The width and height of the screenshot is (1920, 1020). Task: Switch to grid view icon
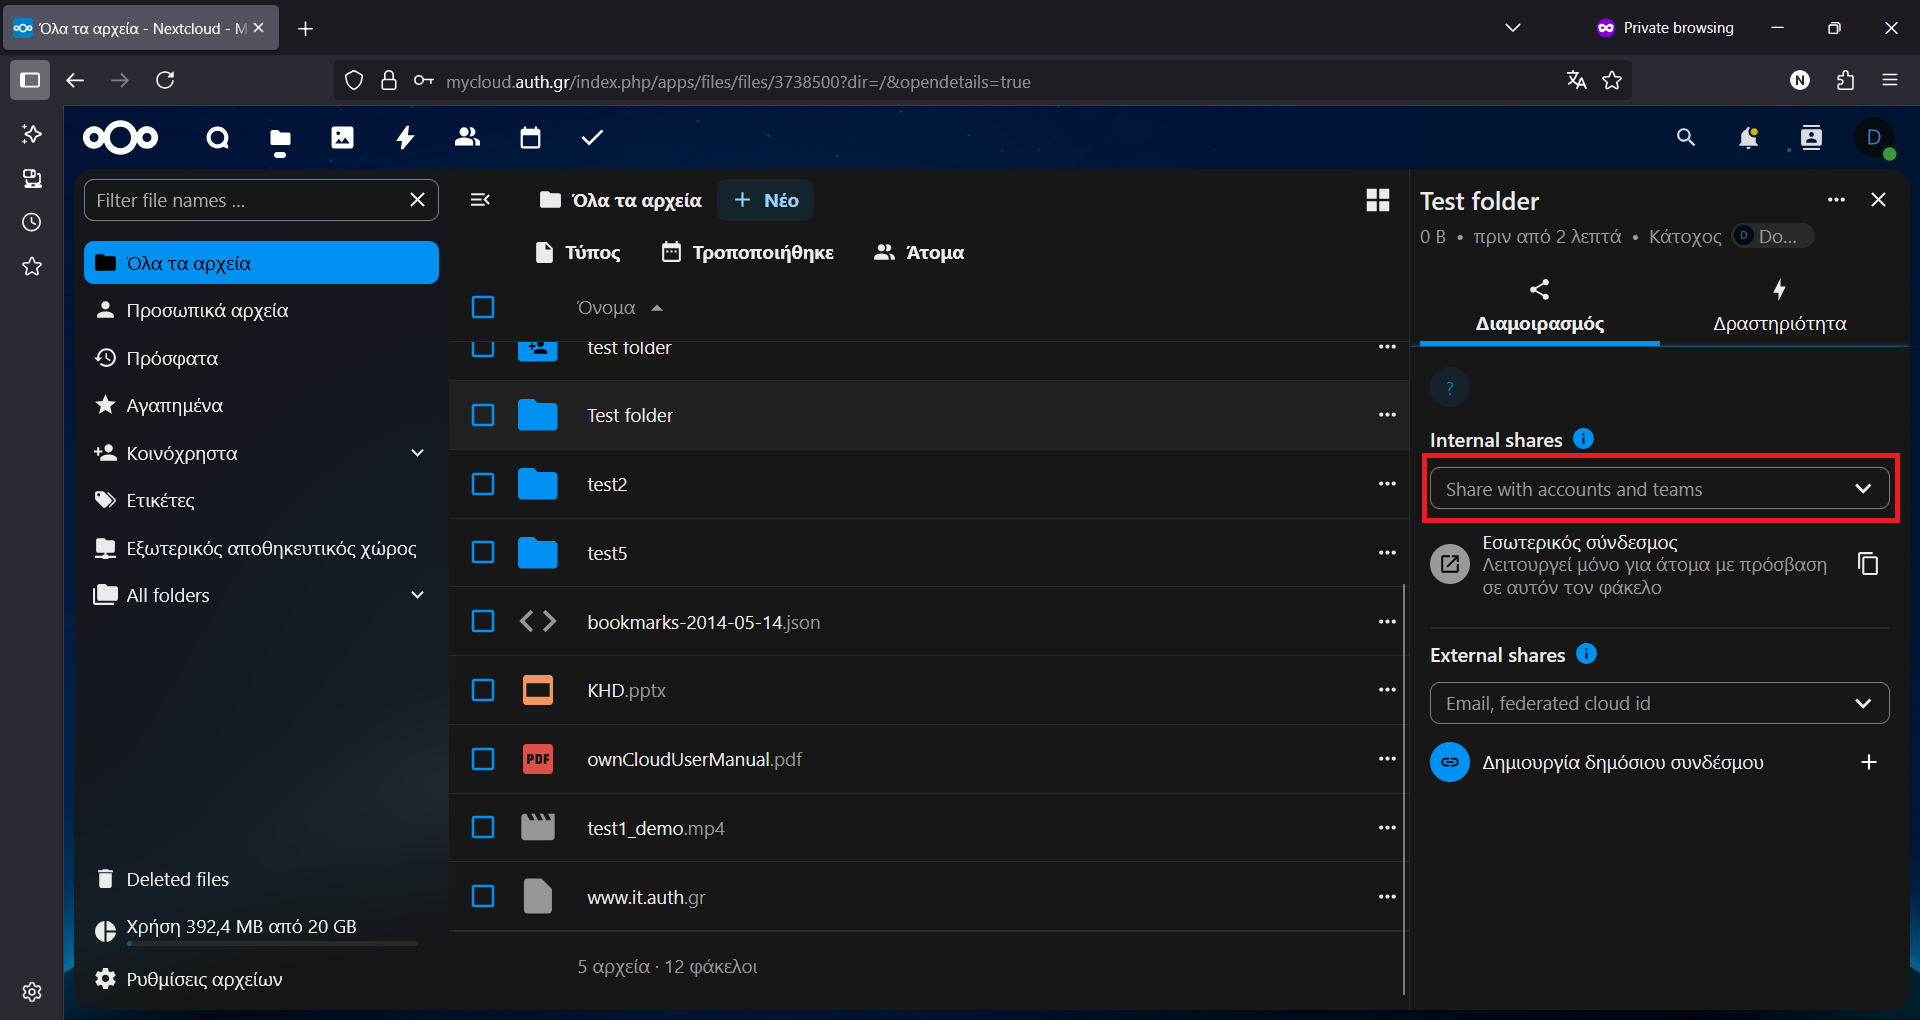coord(1377,201)
